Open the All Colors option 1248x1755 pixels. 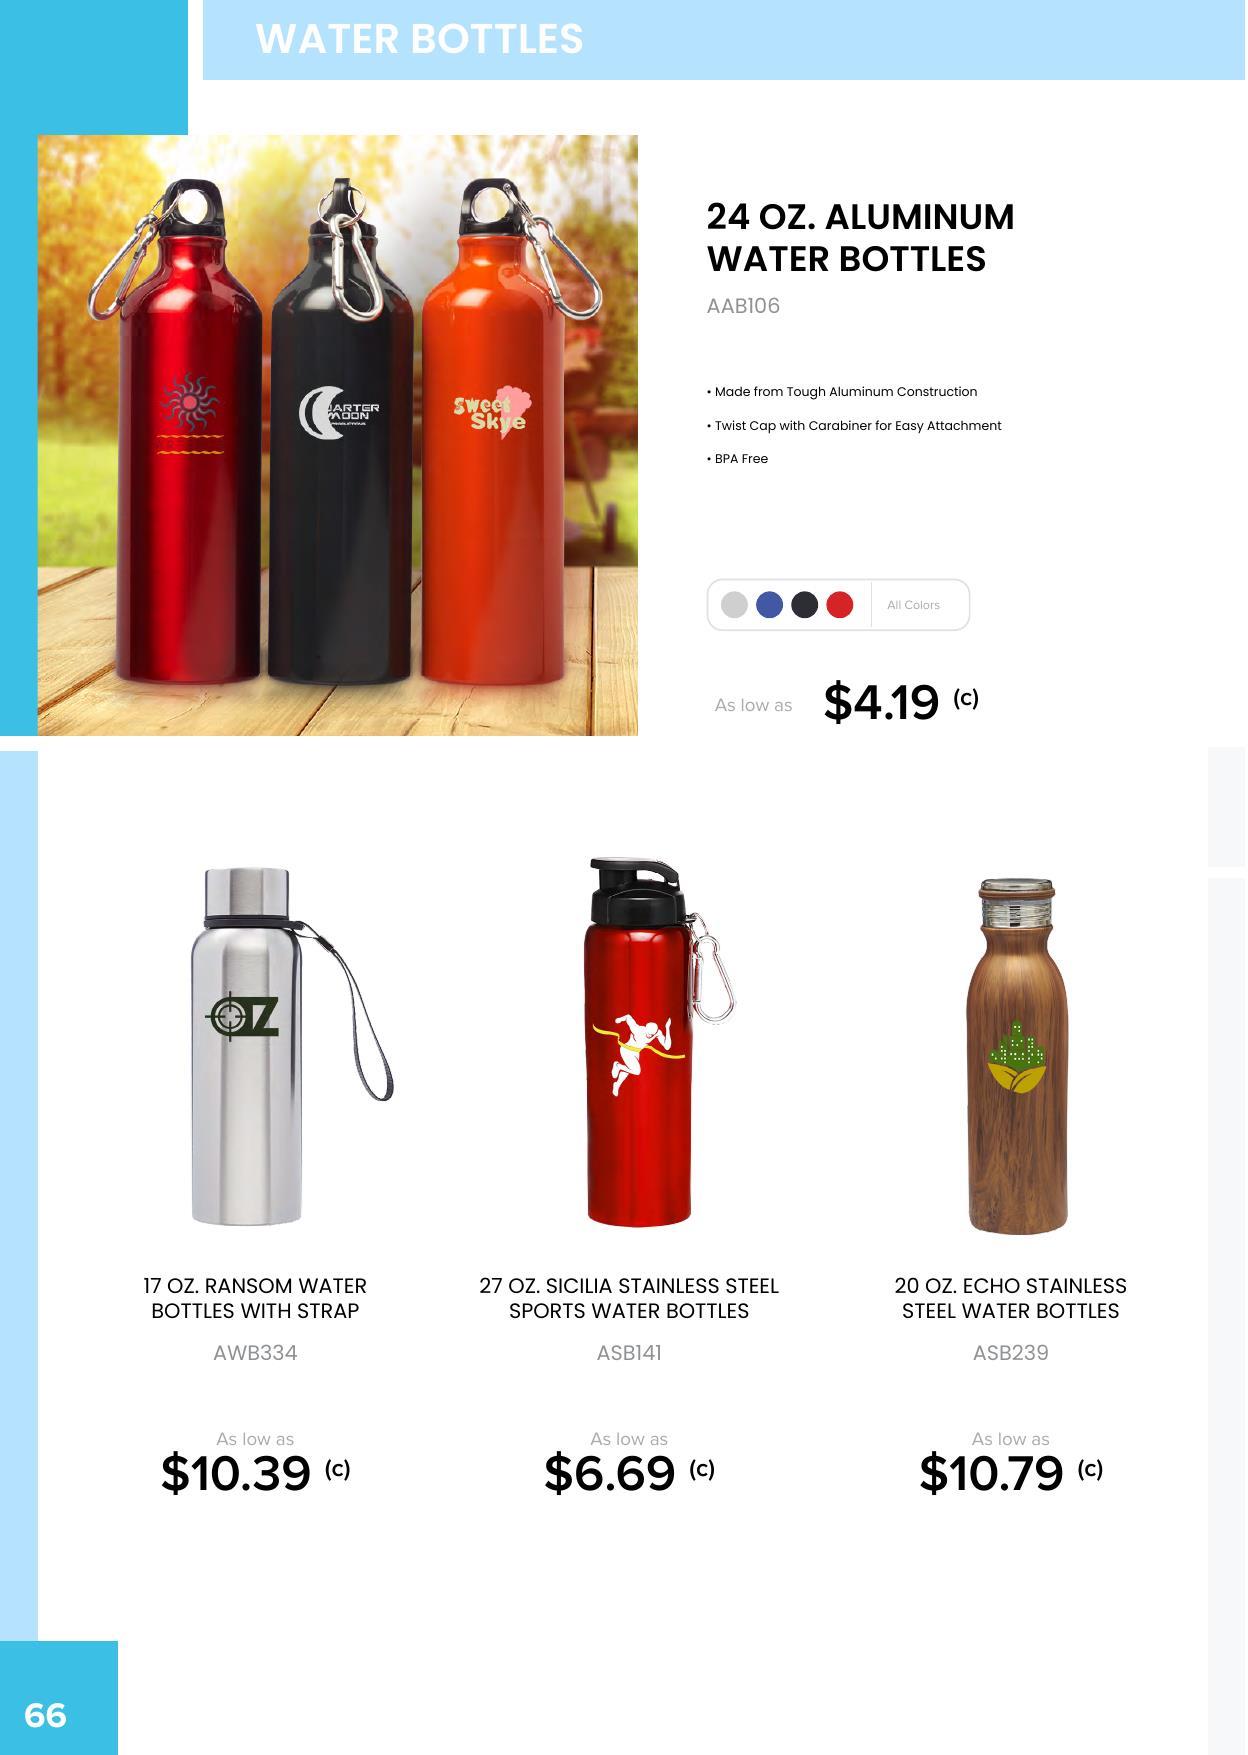pyautogui.click(x=913, y=605)
